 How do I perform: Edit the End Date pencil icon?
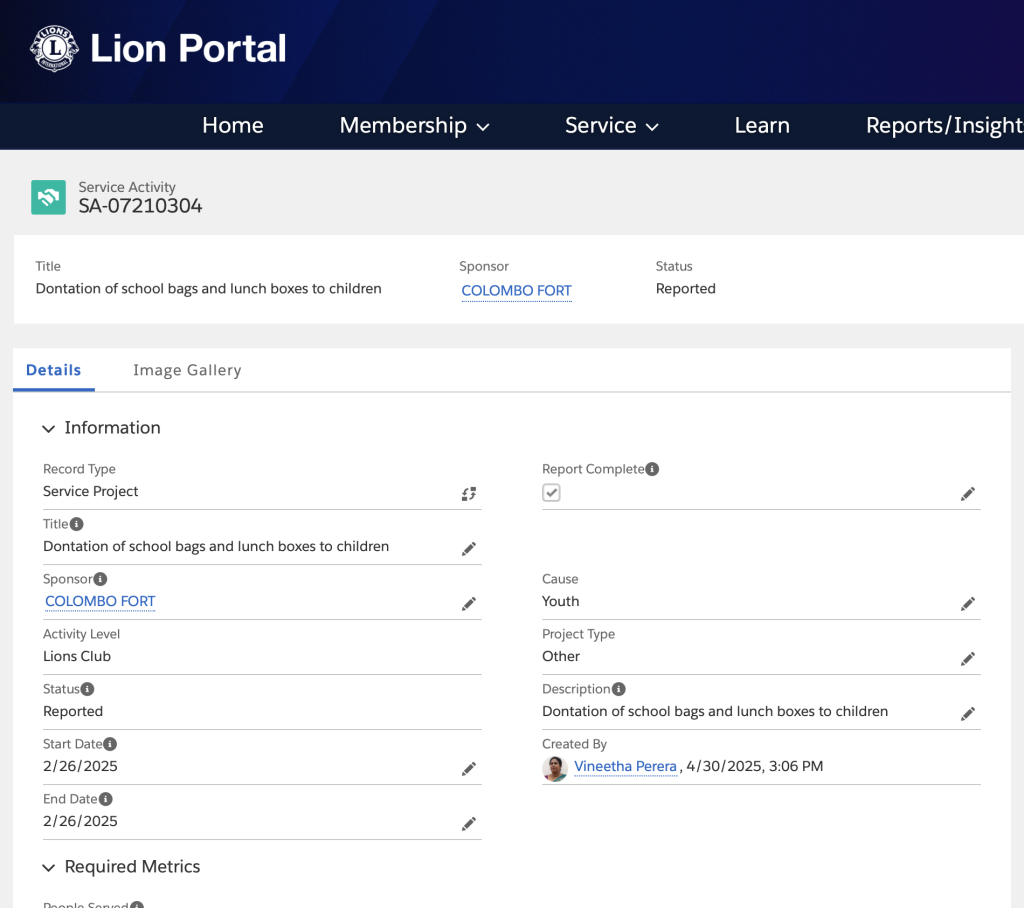[469, 824]
